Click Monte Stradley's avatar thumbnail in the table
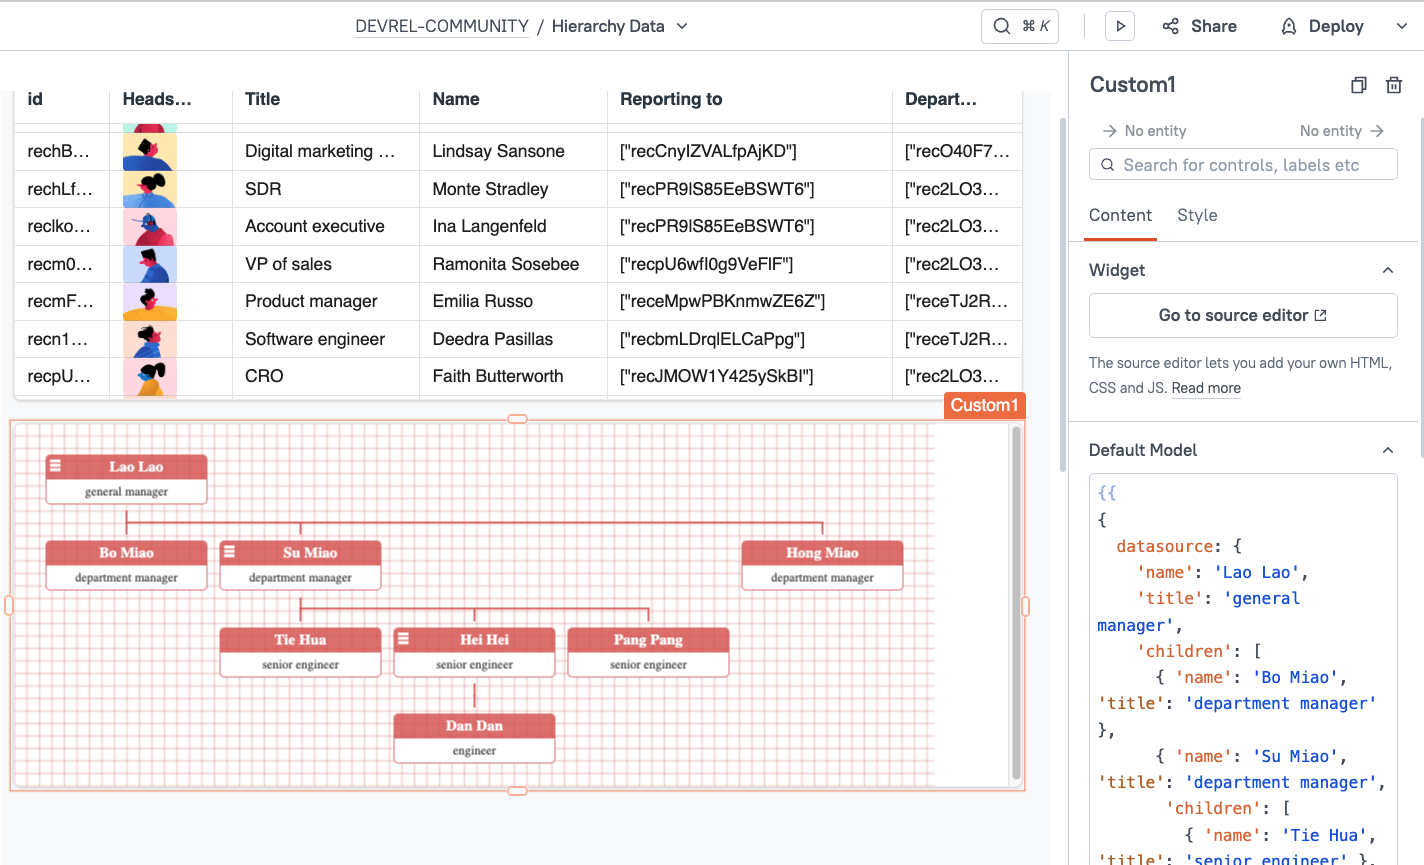Image resolution: width=1424 pixels, height=865 pixels. (x=150, y=188)
